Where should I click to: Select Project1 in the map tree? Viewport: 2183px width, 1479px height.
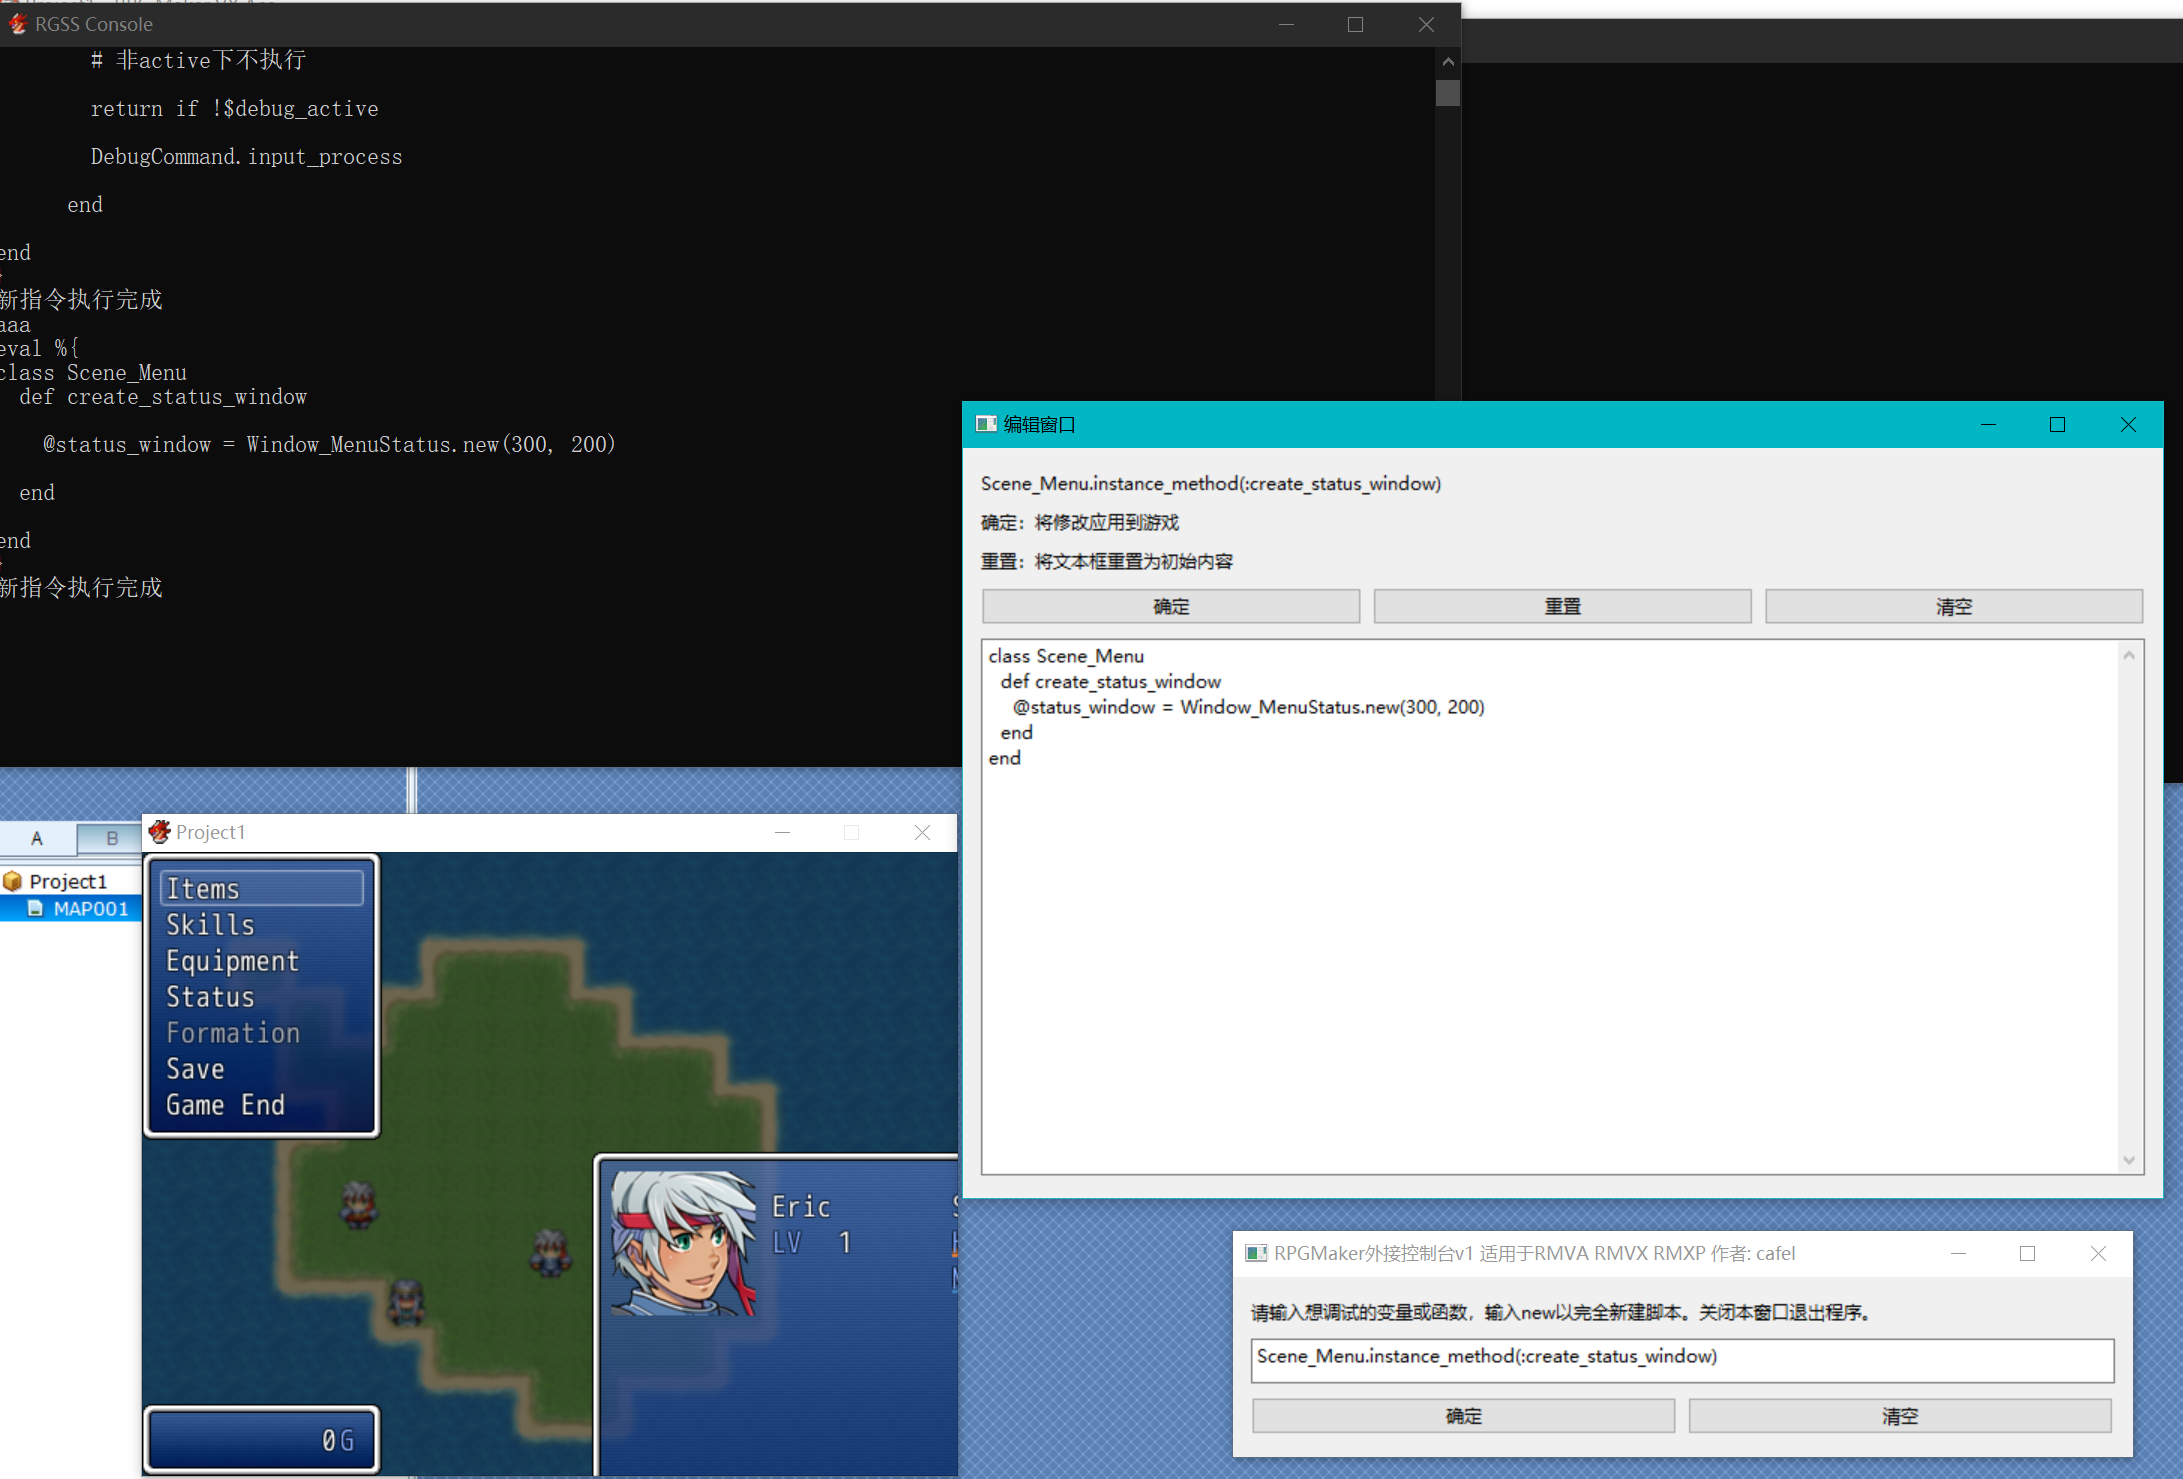(x=68, y=881)
